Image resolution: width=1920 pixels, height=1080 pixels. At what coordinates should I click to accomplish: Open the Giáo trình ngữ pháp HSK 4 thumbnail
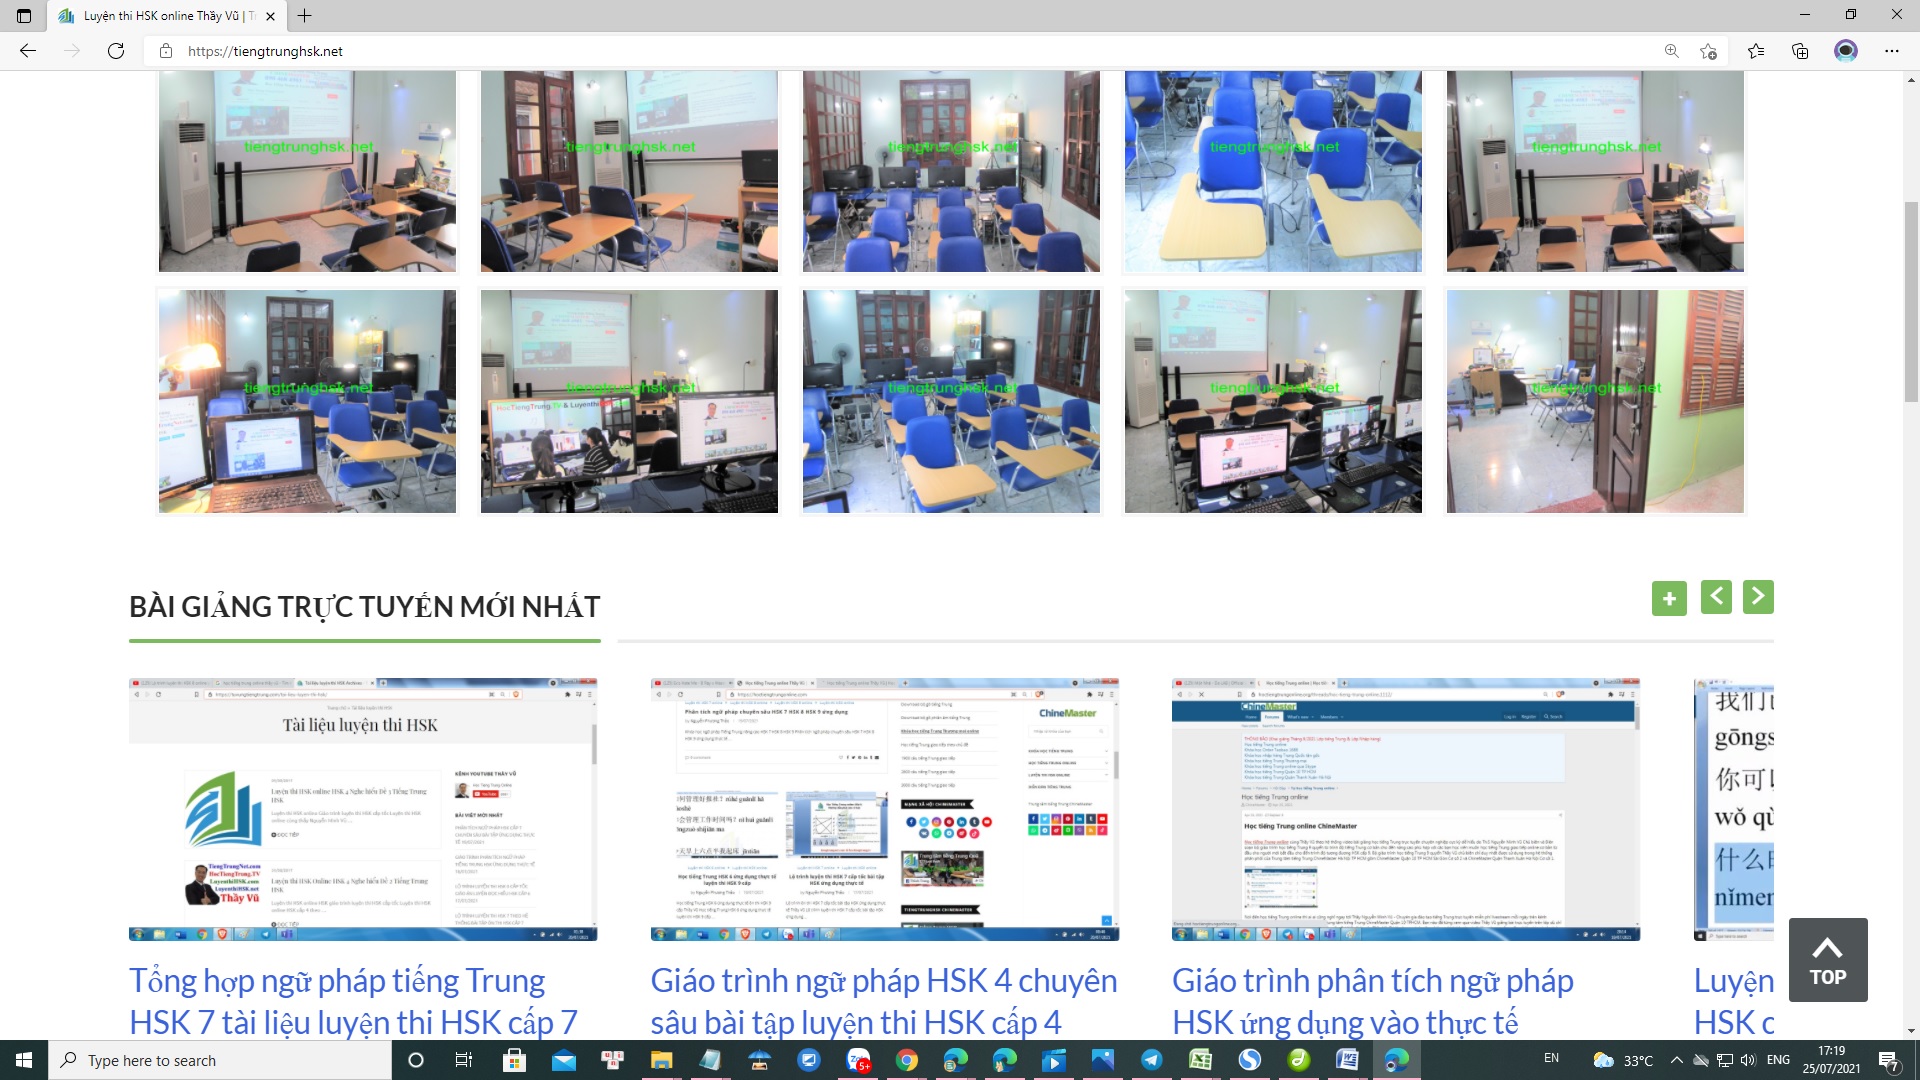(884, 809)
